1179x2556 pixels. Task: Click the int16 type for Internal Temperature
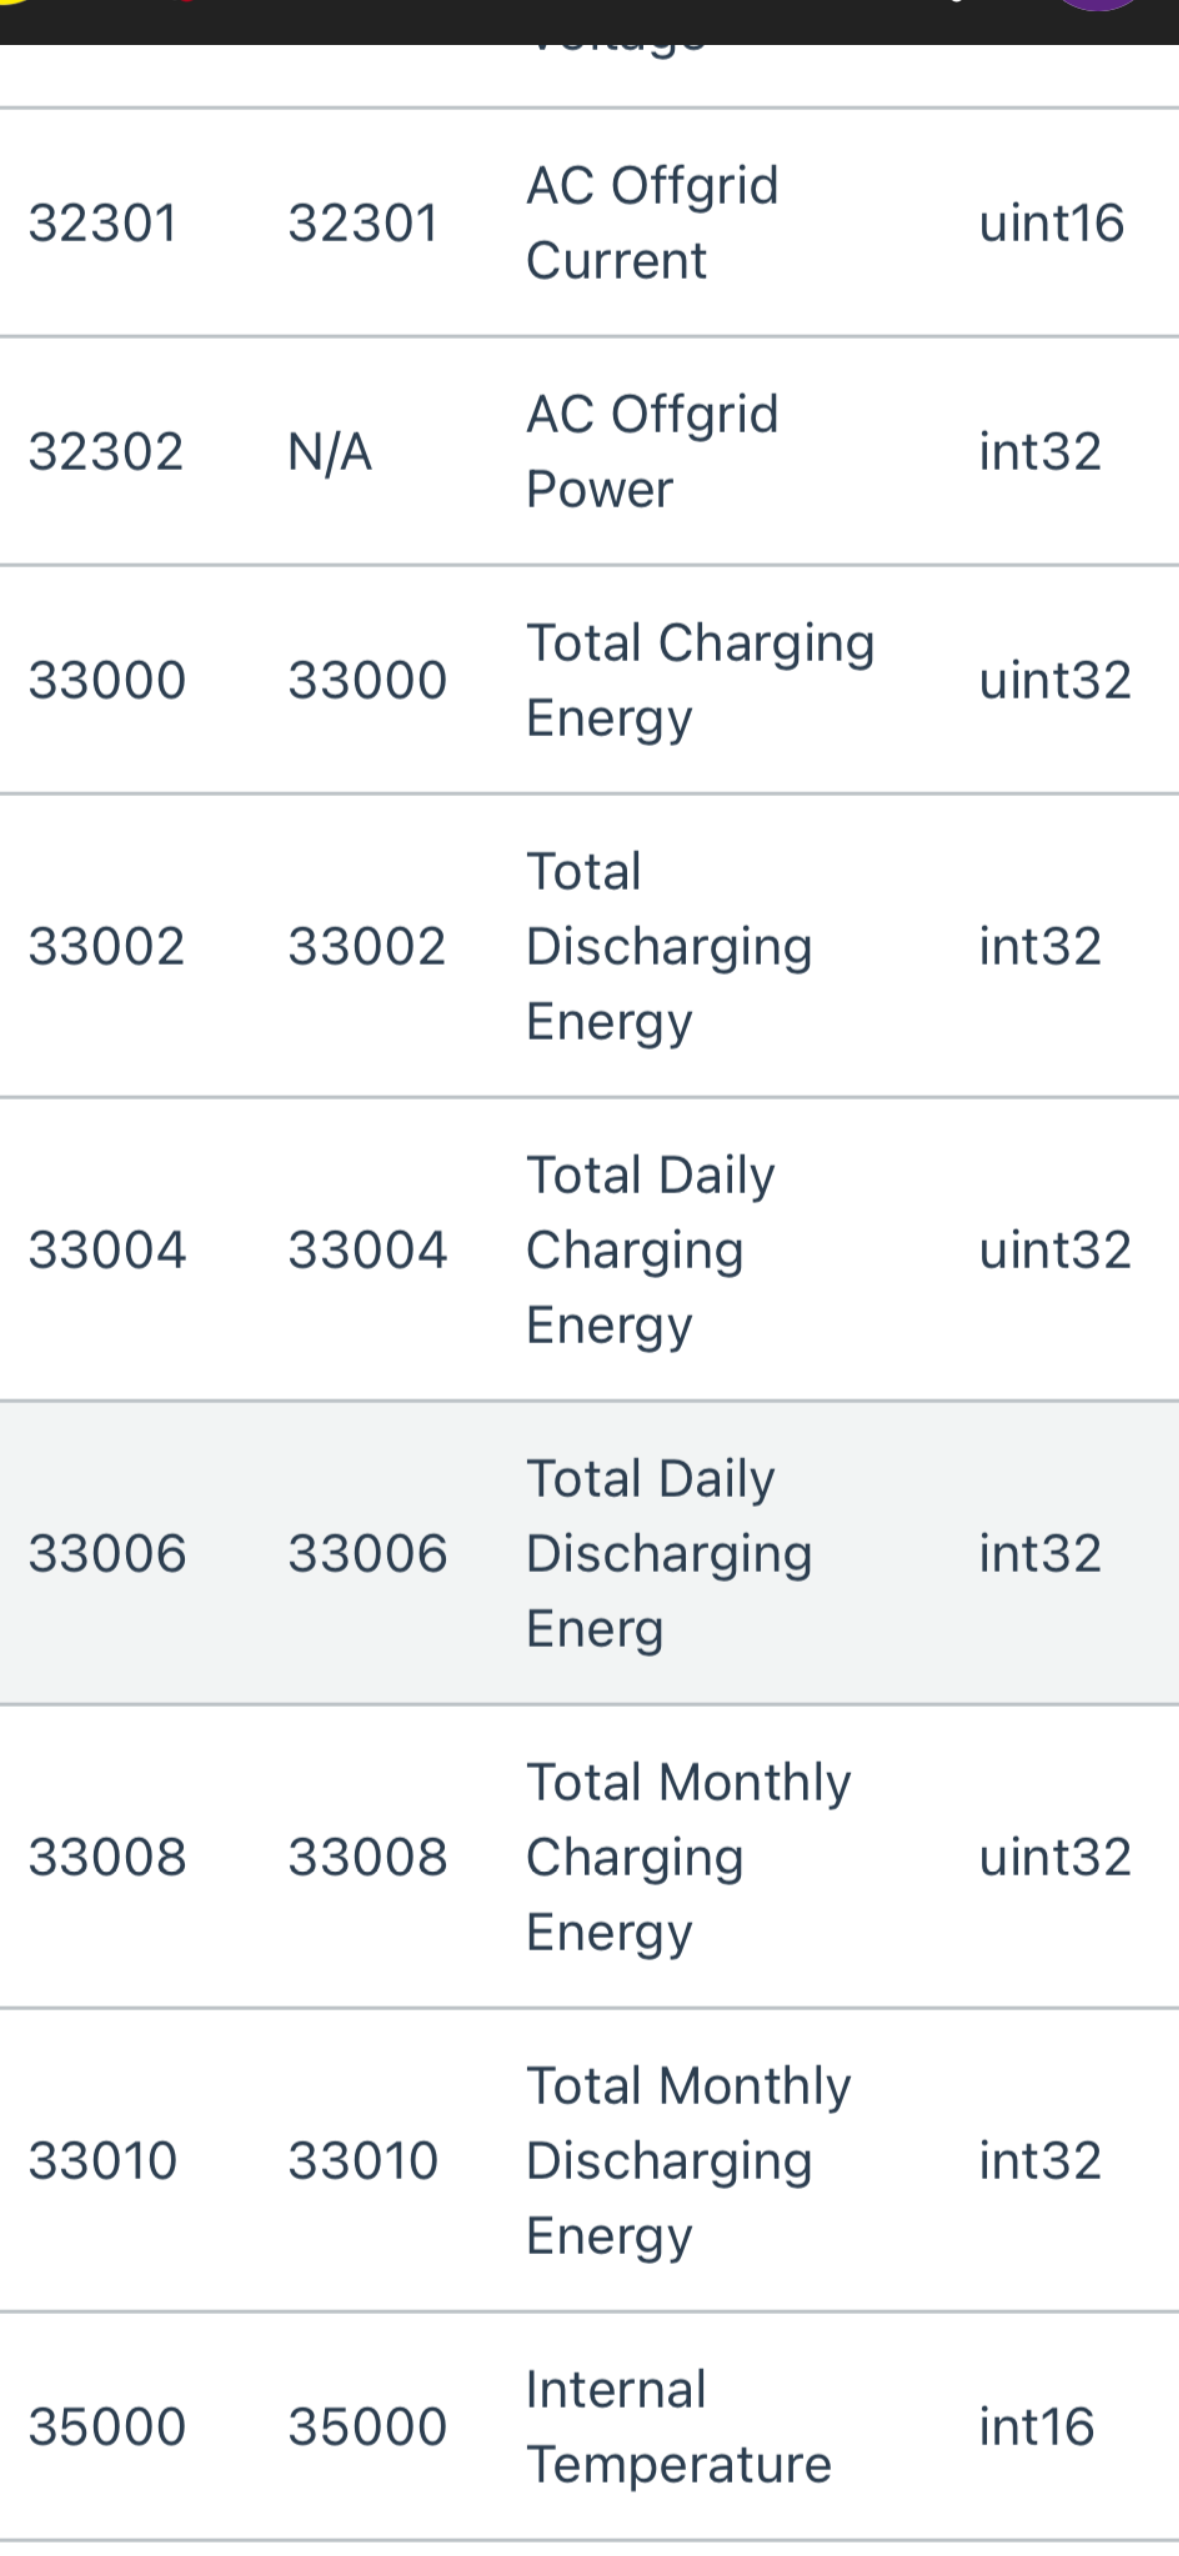pos(1036,2426)
